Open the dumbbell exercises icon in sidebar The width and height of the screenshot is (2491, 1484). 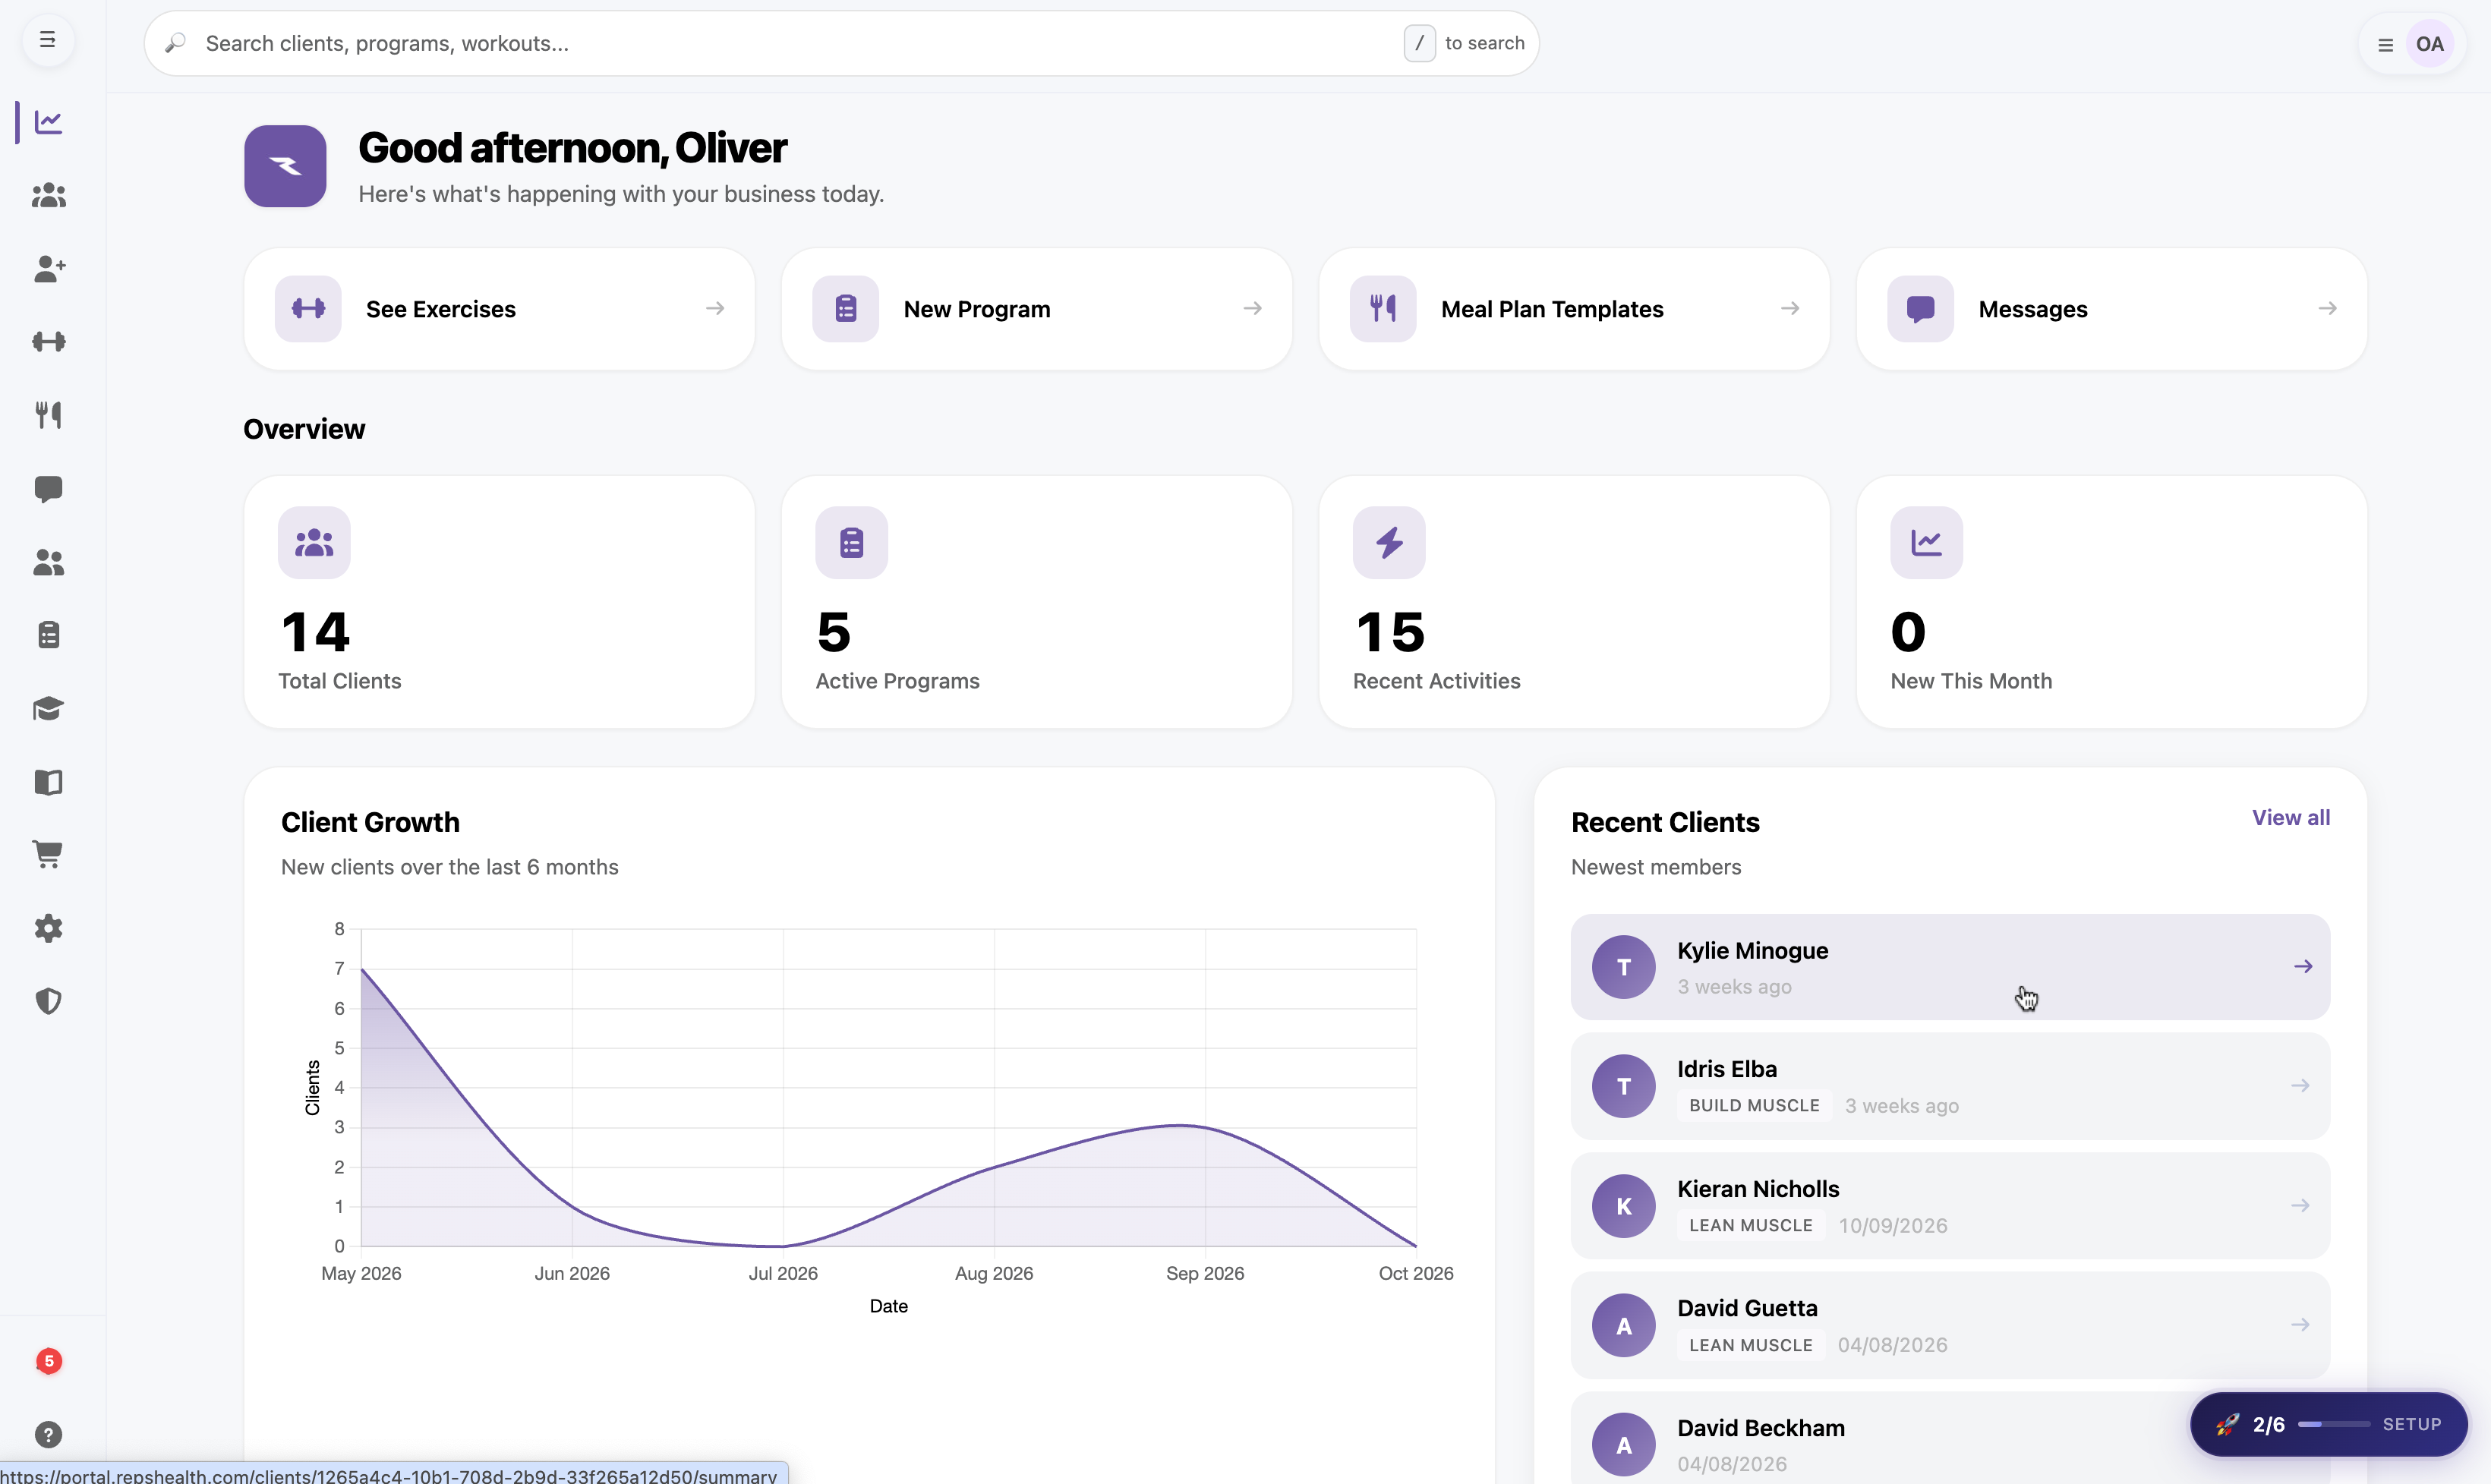tap(48, 342)
